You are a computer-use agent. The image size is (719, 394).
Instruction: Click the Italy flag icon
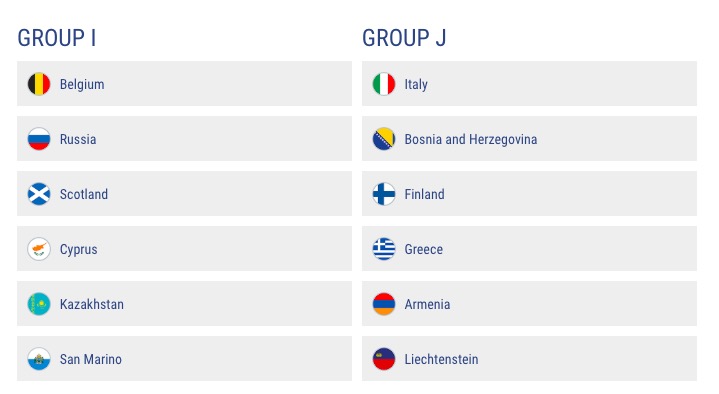[x=384, y=84]
